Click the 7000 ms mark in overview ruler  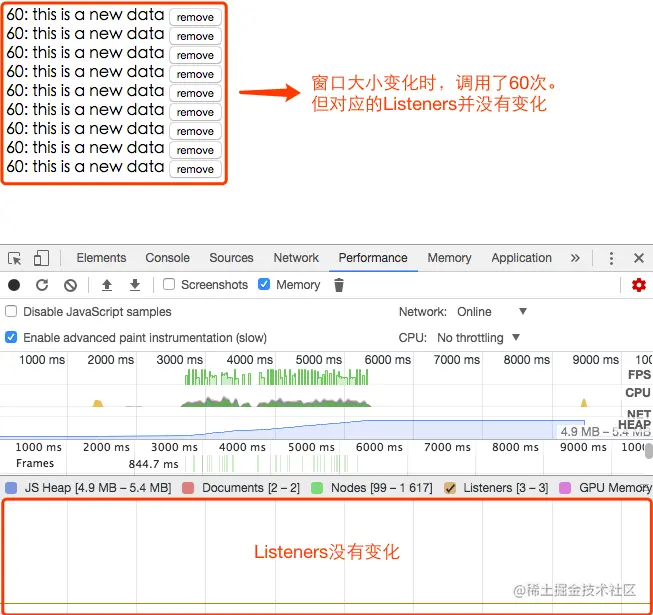point(456,360)
